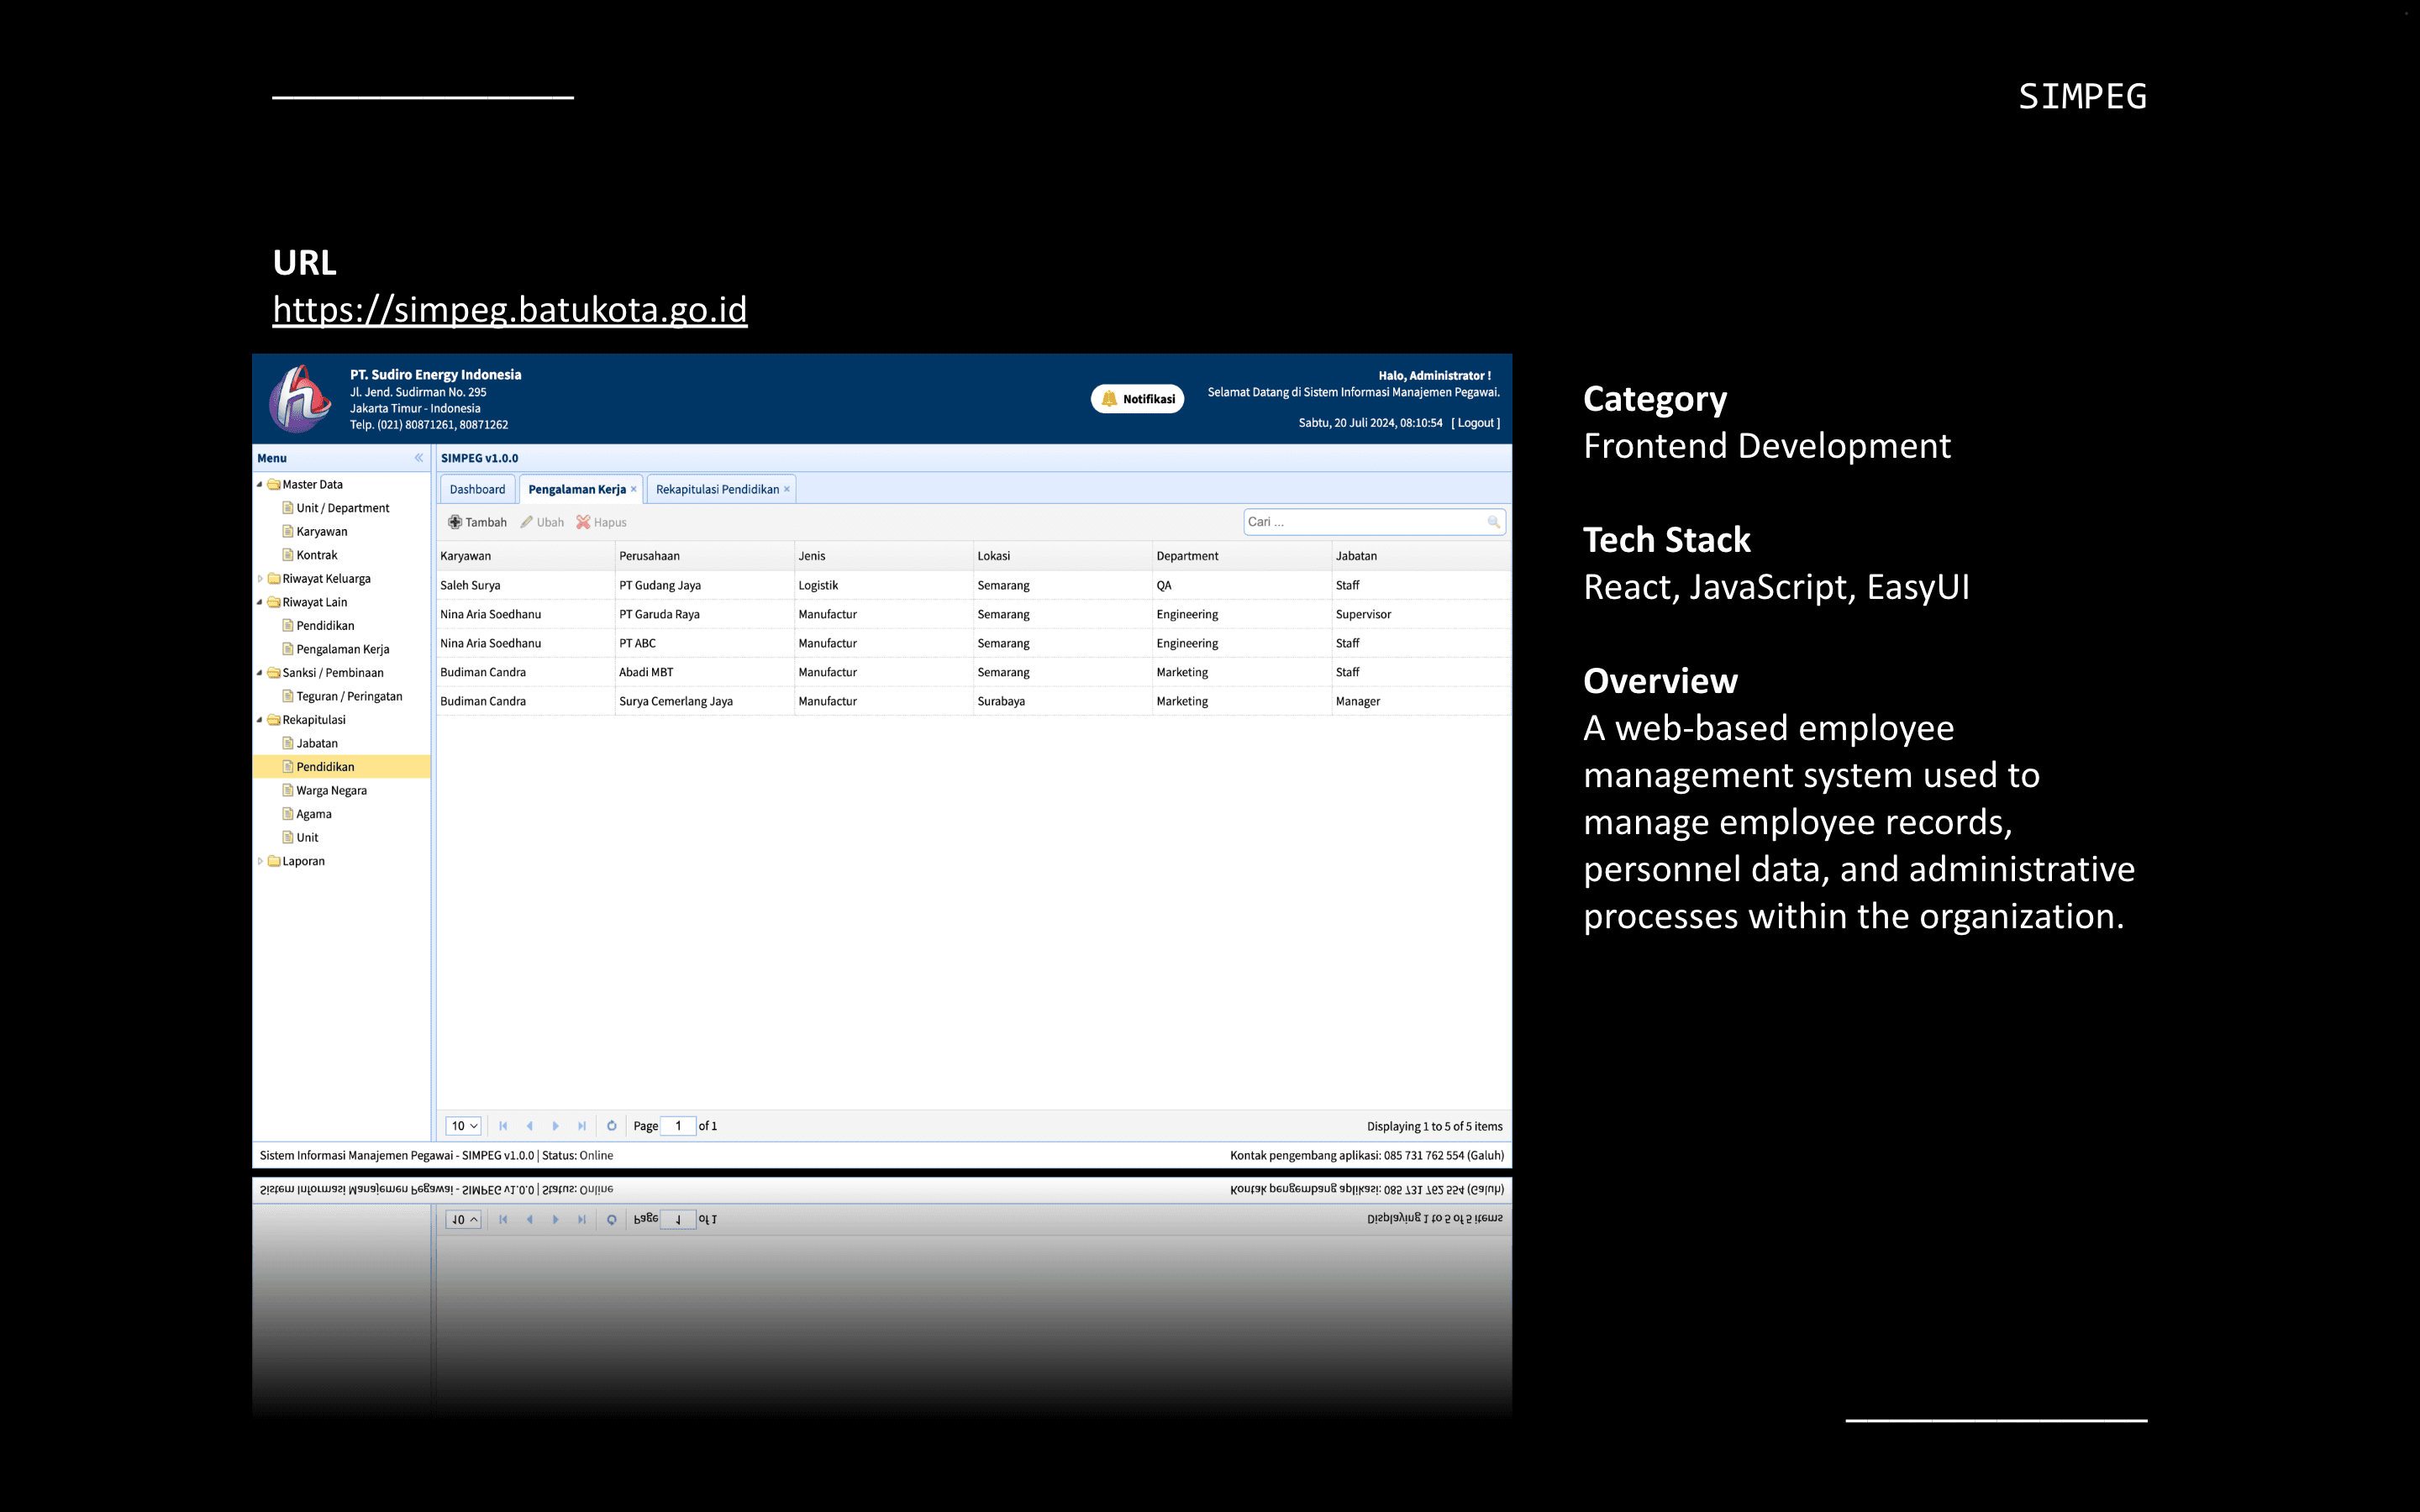
Task: Open Karyawan in the menu tree
Action: [x=322, y=532]
